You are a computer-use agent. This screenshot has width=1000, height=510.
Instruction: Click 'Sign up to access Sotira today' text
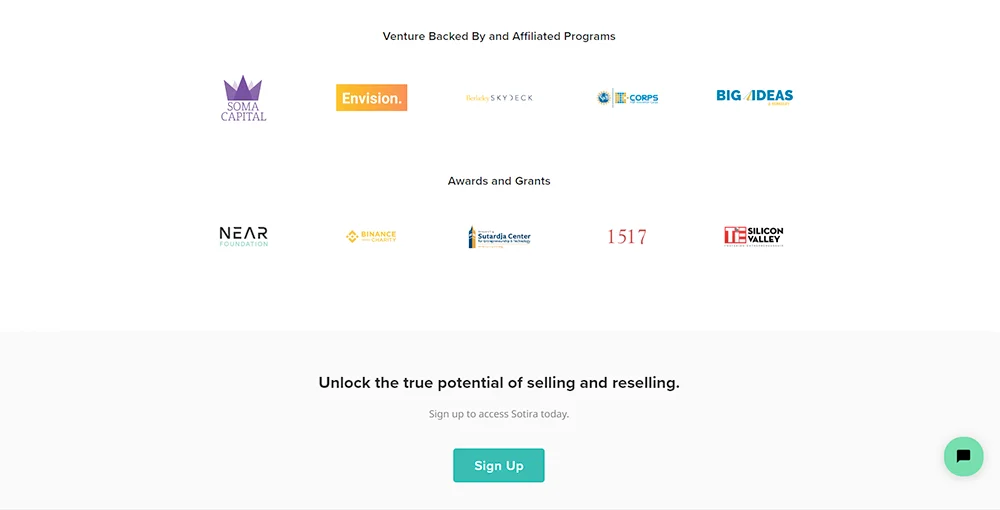(x=499, y=414)
